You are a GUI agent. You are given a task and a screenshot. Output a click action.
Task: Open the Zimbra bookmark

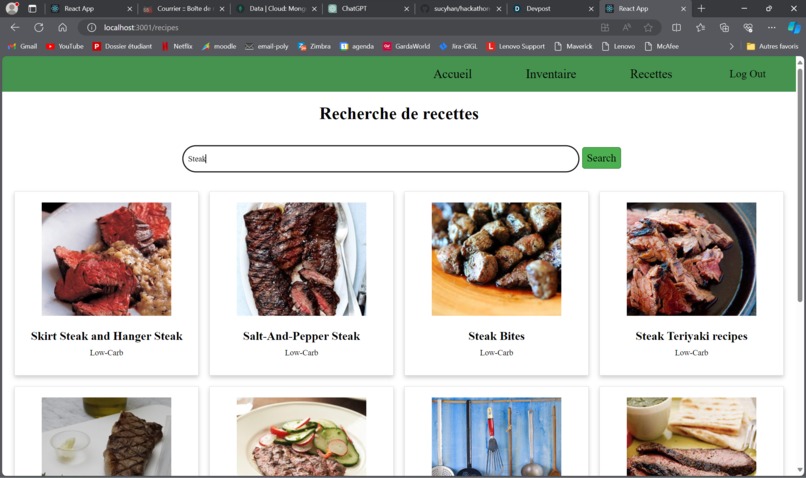[314, 46]
